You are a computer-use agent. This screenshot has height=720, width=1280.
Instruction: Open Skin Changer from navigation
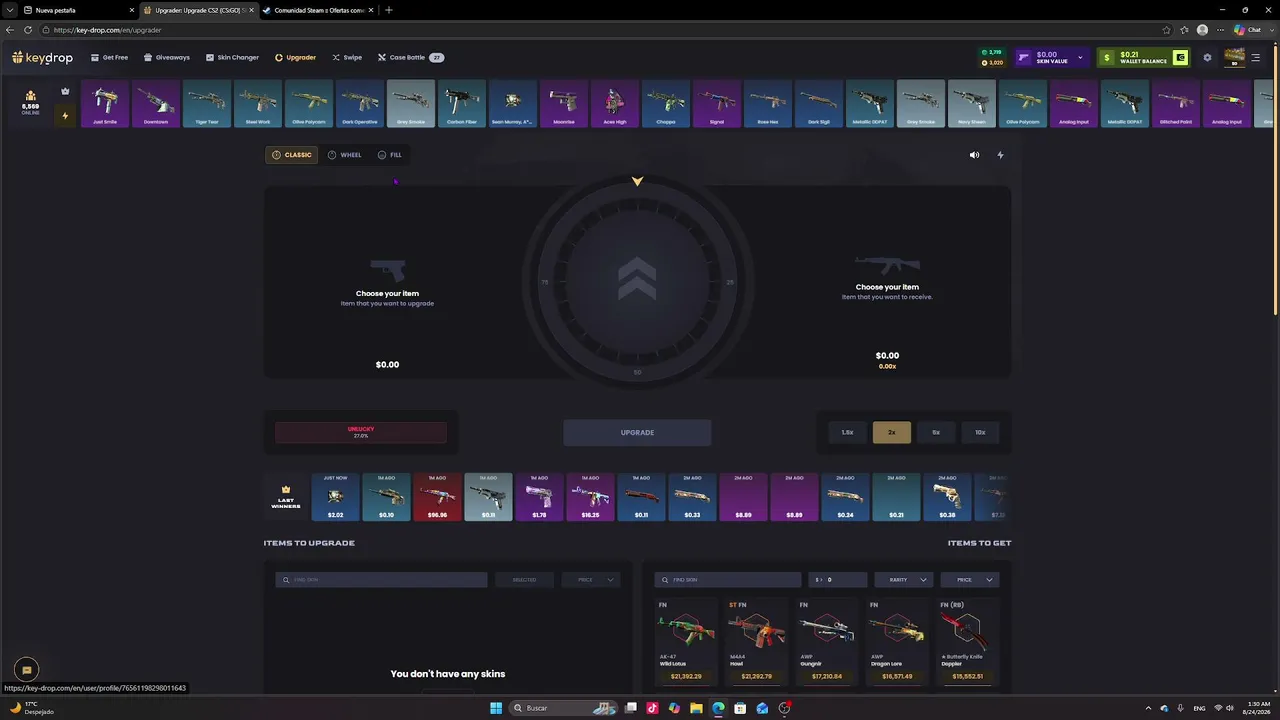tap(232, 58)
